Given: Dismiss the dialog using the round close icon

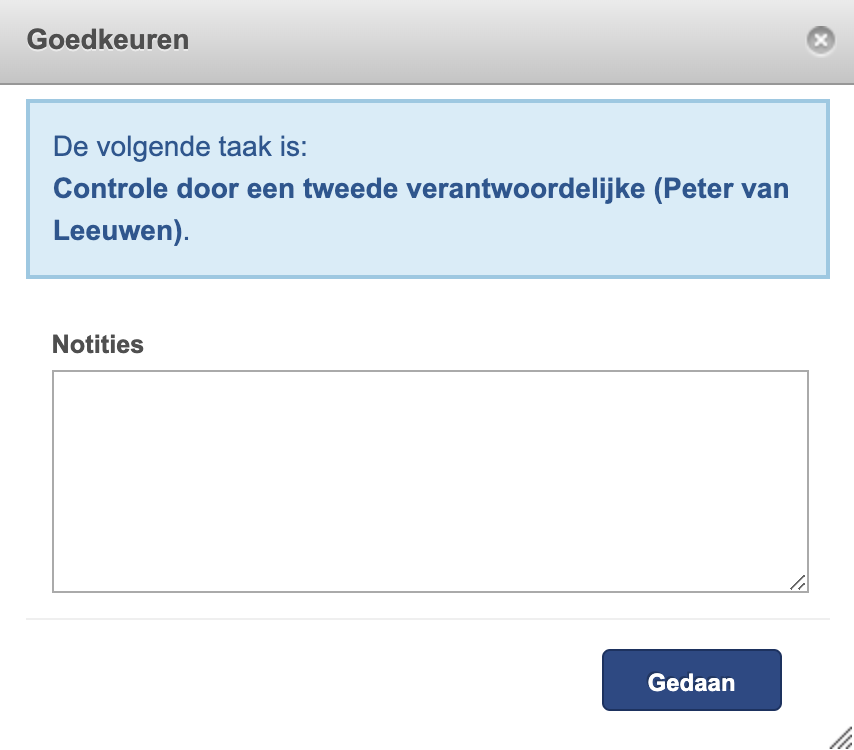Looking at the screenshot, I should click(820, 40).
